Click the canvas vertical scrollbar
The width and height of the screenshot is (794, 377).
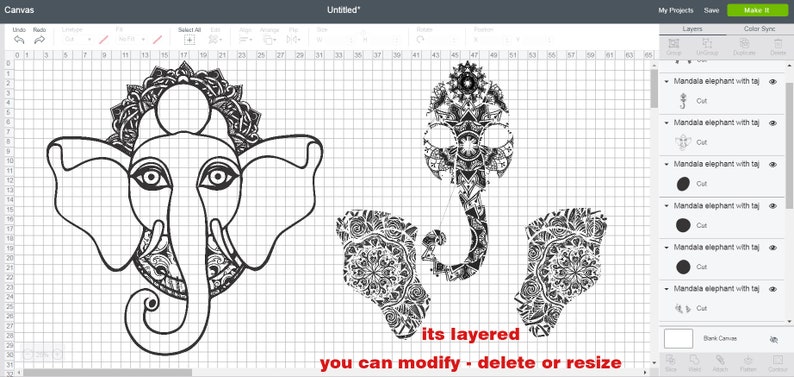(654, 90)
